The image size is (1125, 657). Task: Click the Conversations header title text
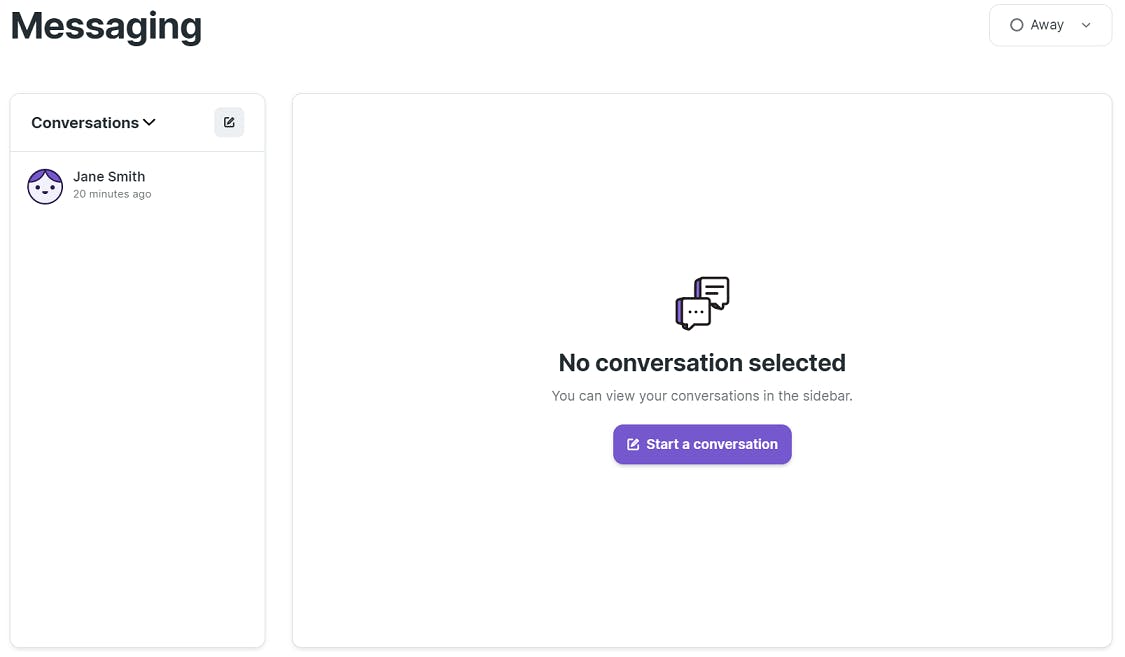[85, 123]
